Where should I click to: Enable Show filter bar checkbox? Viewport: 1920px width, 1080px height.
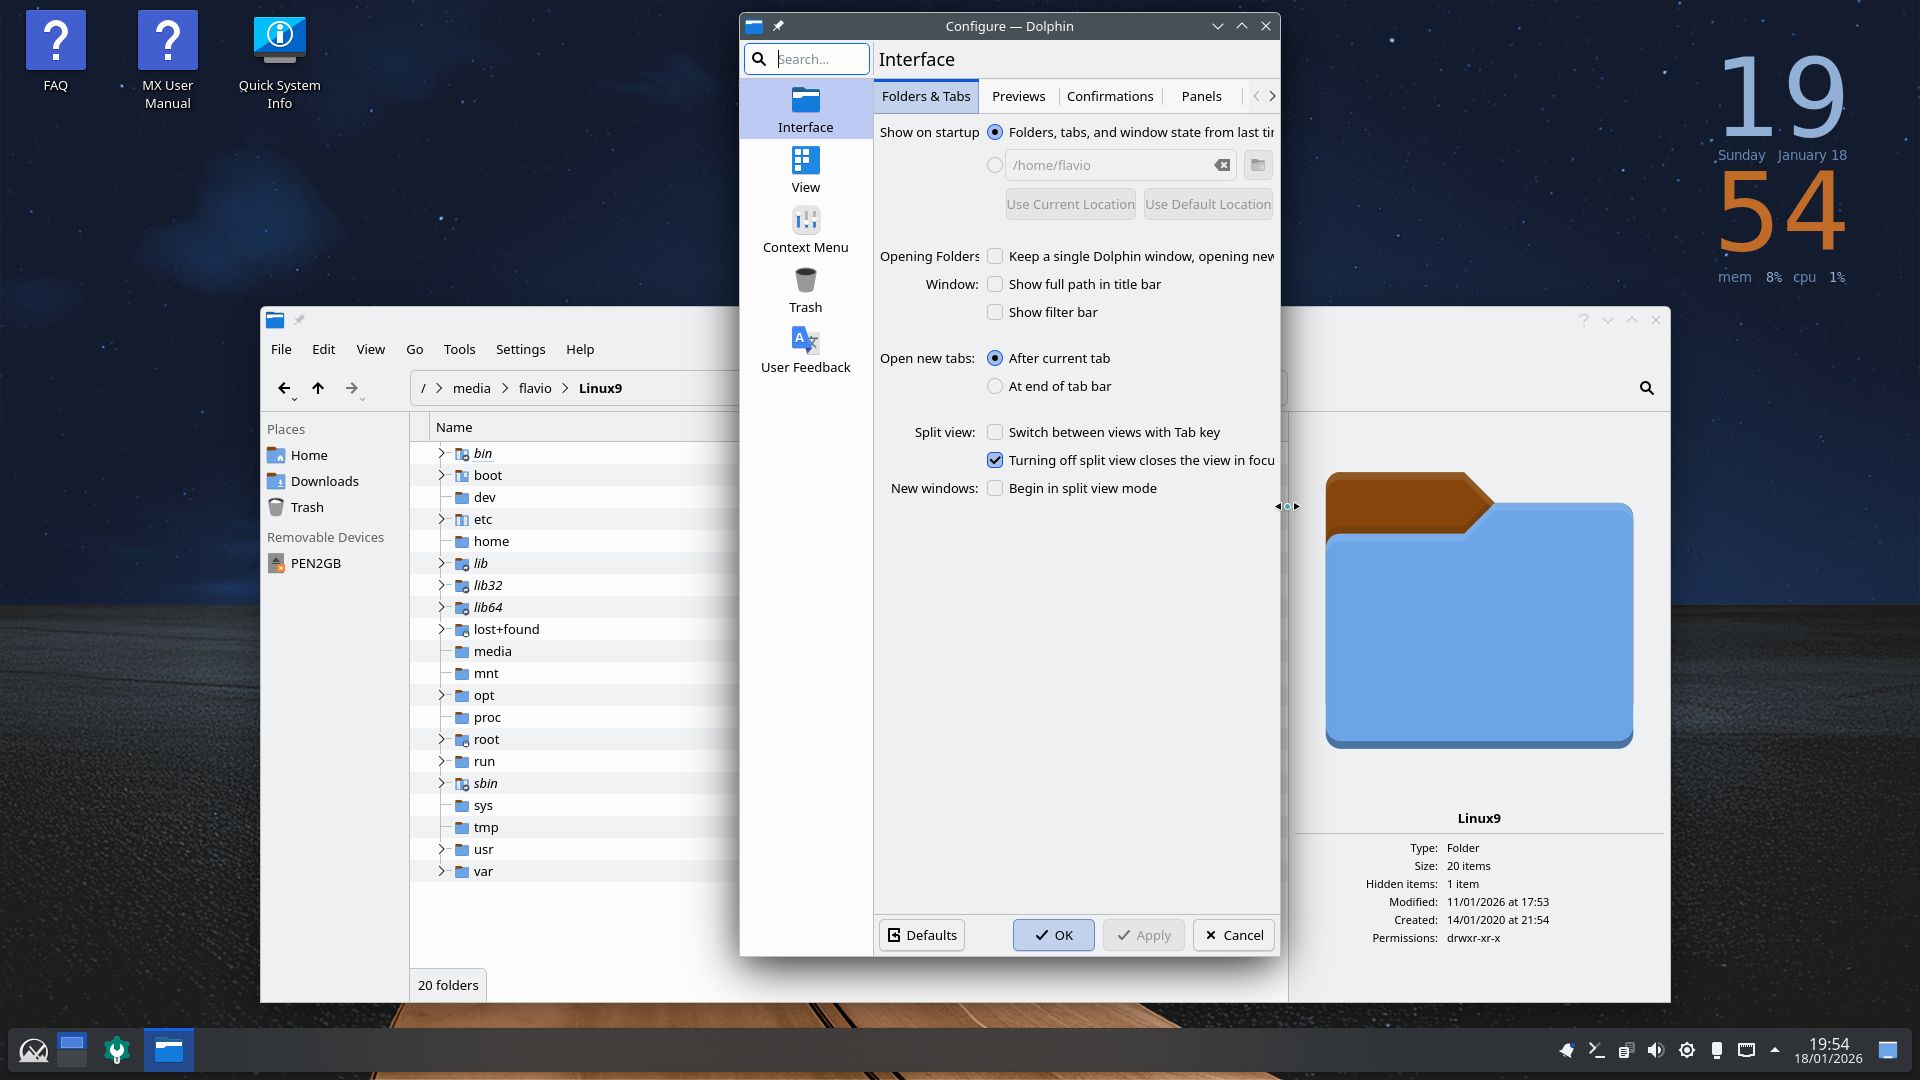pyautogui.click(x=995, y=312)
